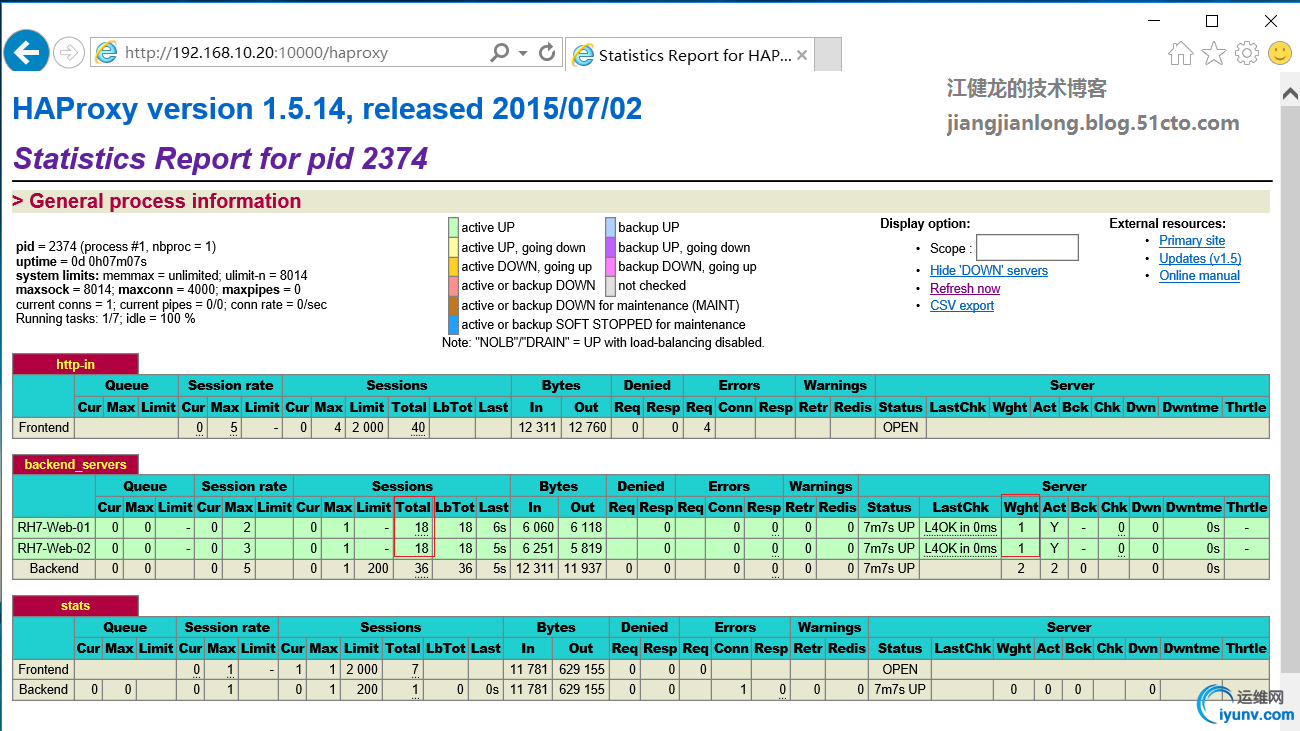Click the vertical scrollbar up arrow
1300x731 pixels.
coord(1289,93)
